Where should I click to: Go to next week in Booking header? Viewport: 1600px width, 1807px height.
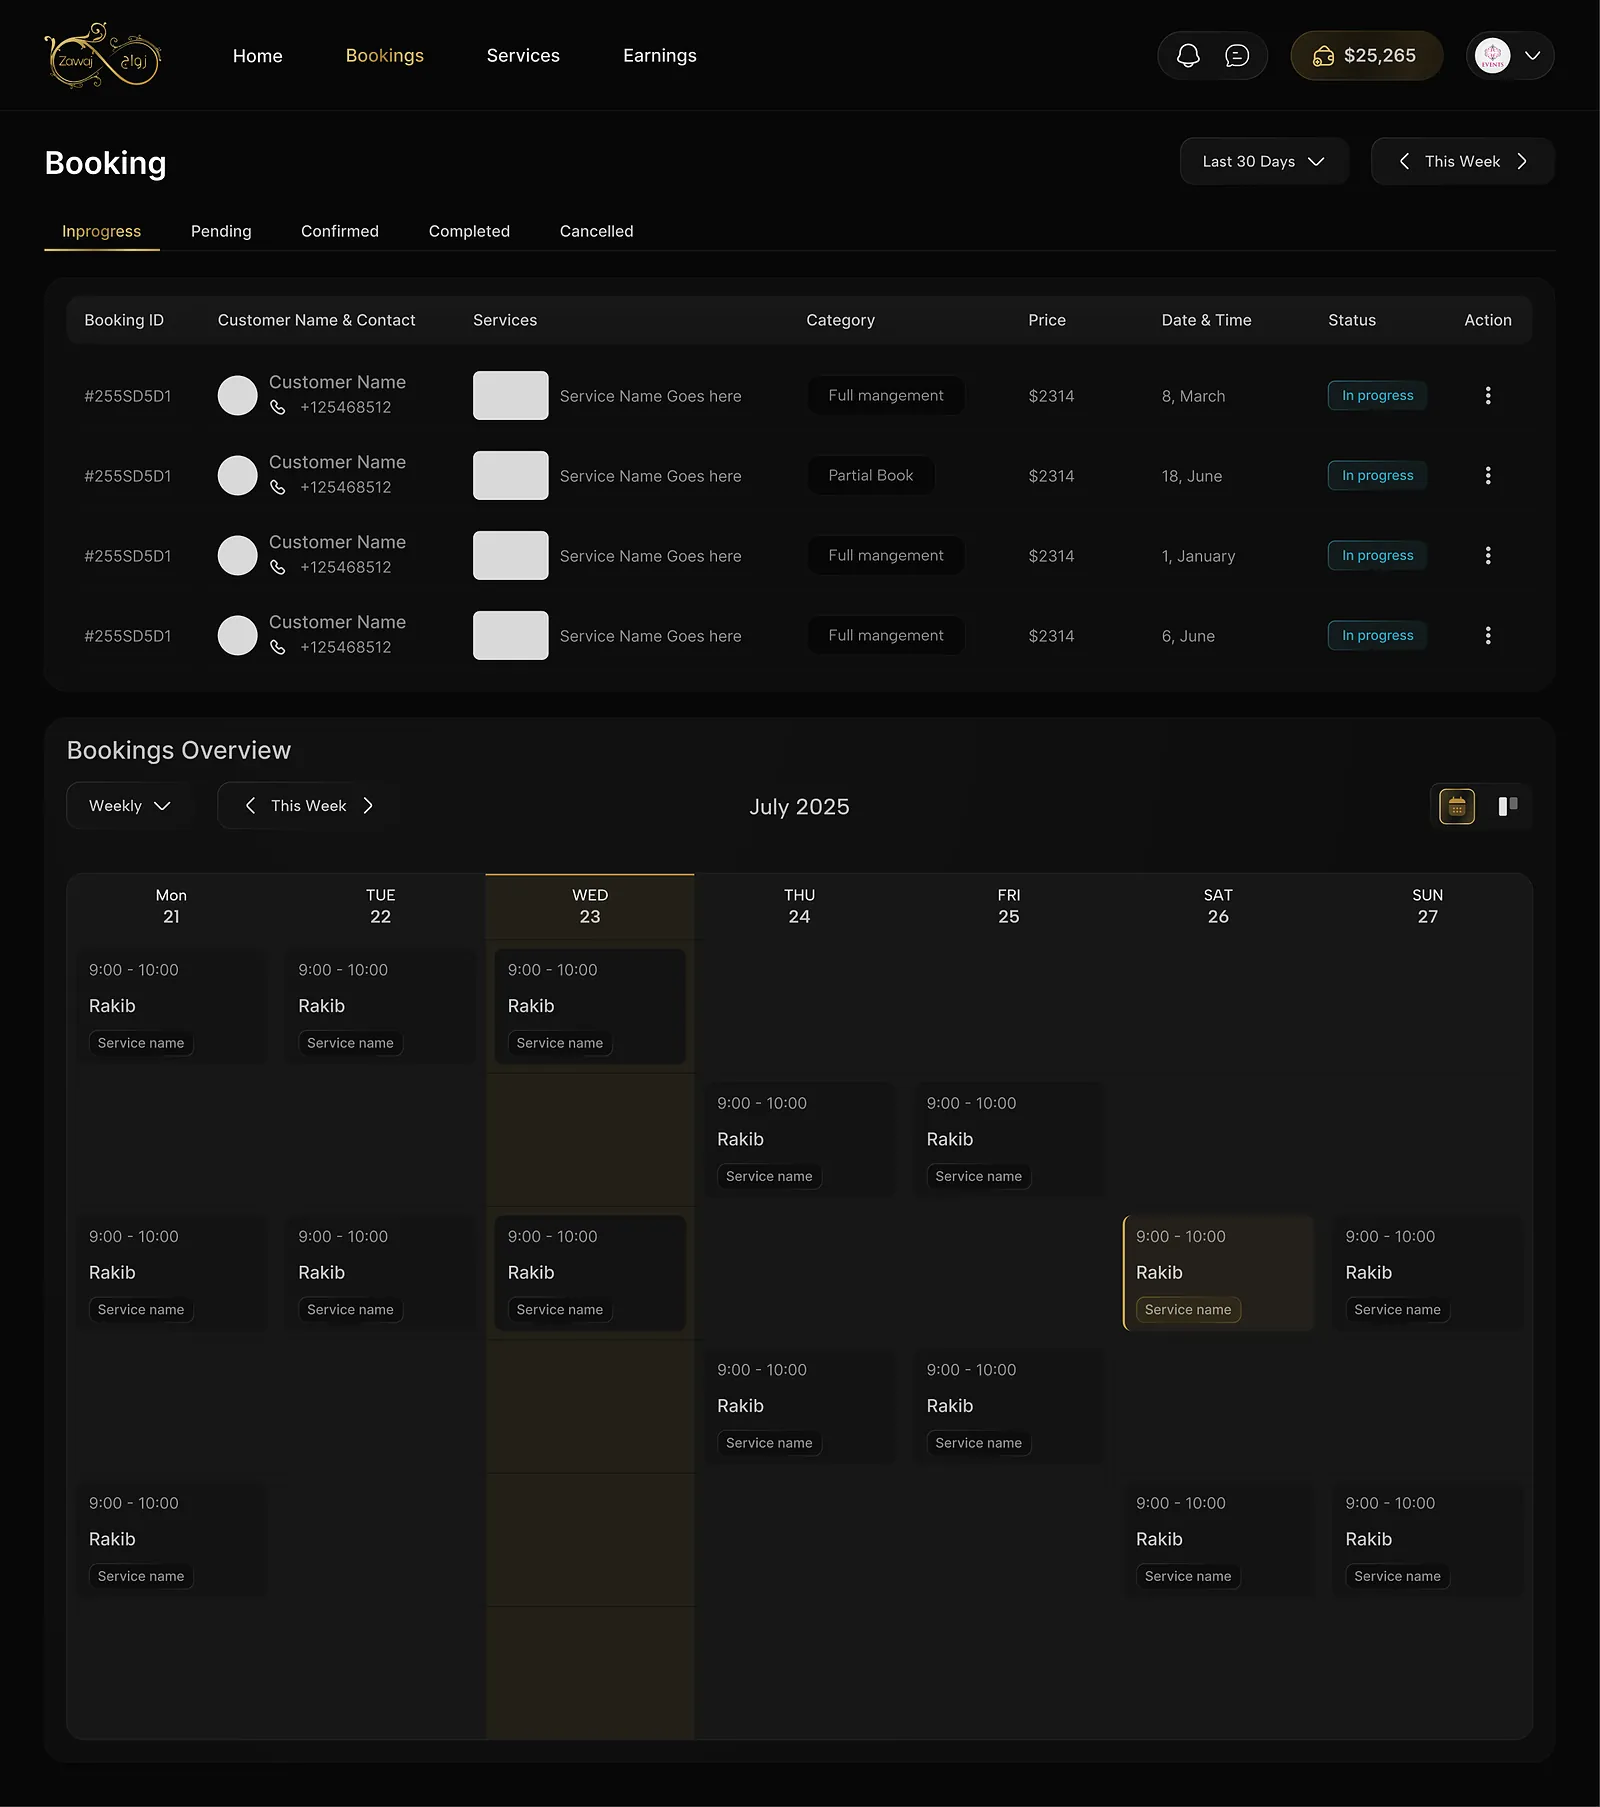pyautogui.click(x=1522, y=161)
